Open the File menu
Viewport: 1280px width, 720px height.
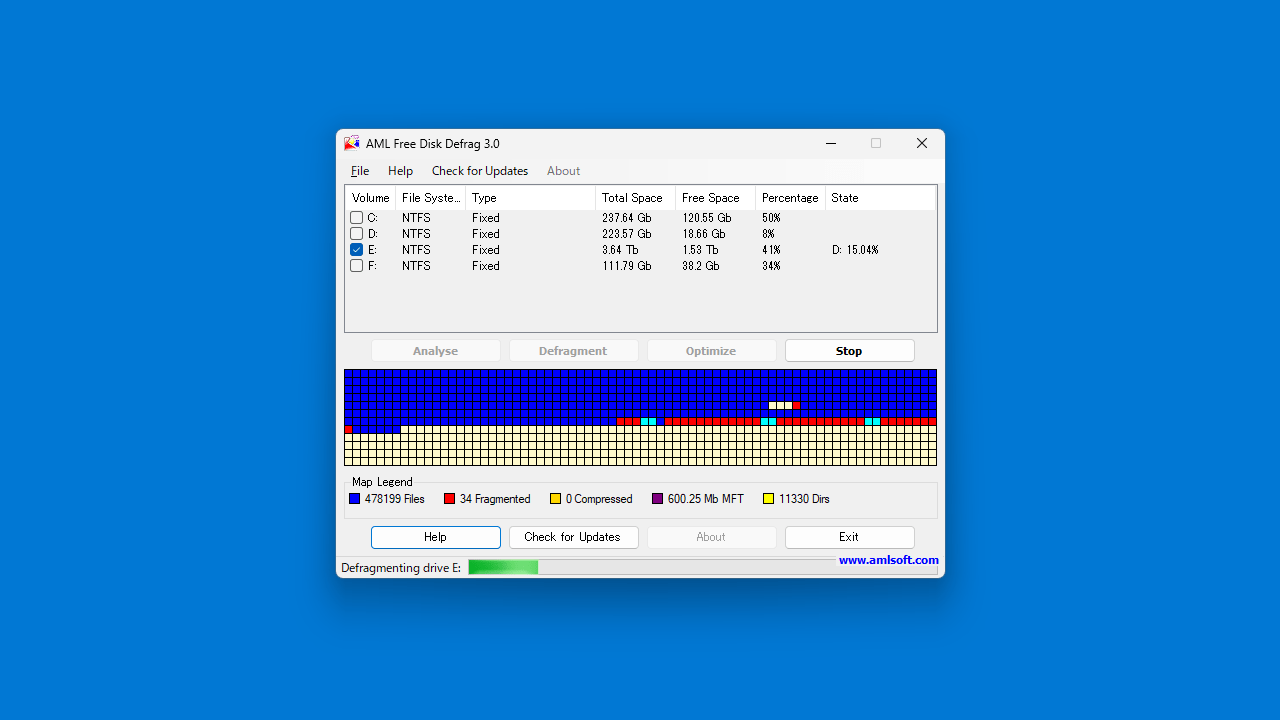pyautogui.click(x=360, y=171)
